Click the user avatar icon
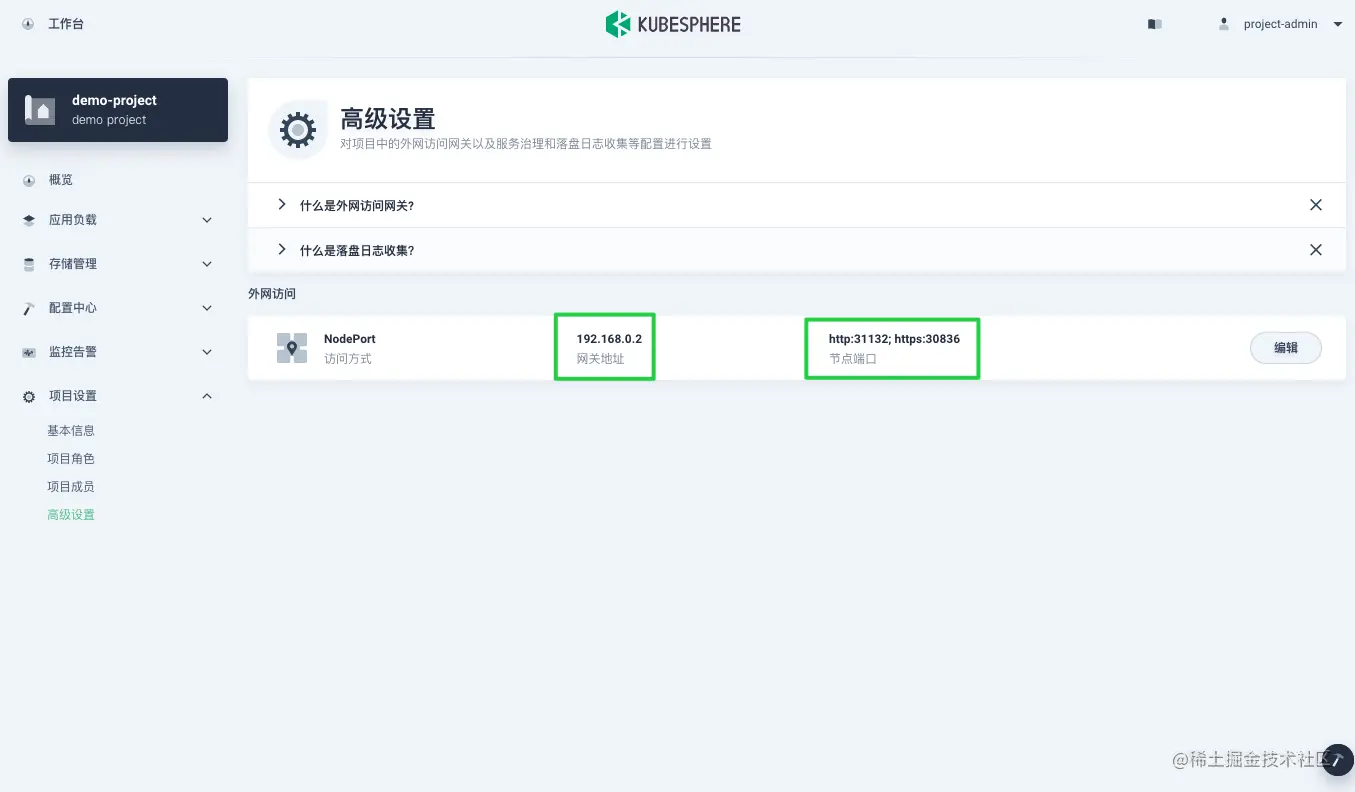Viewport: 1355px width, 792px height. pyautogui.click(x=1224, y=24)
